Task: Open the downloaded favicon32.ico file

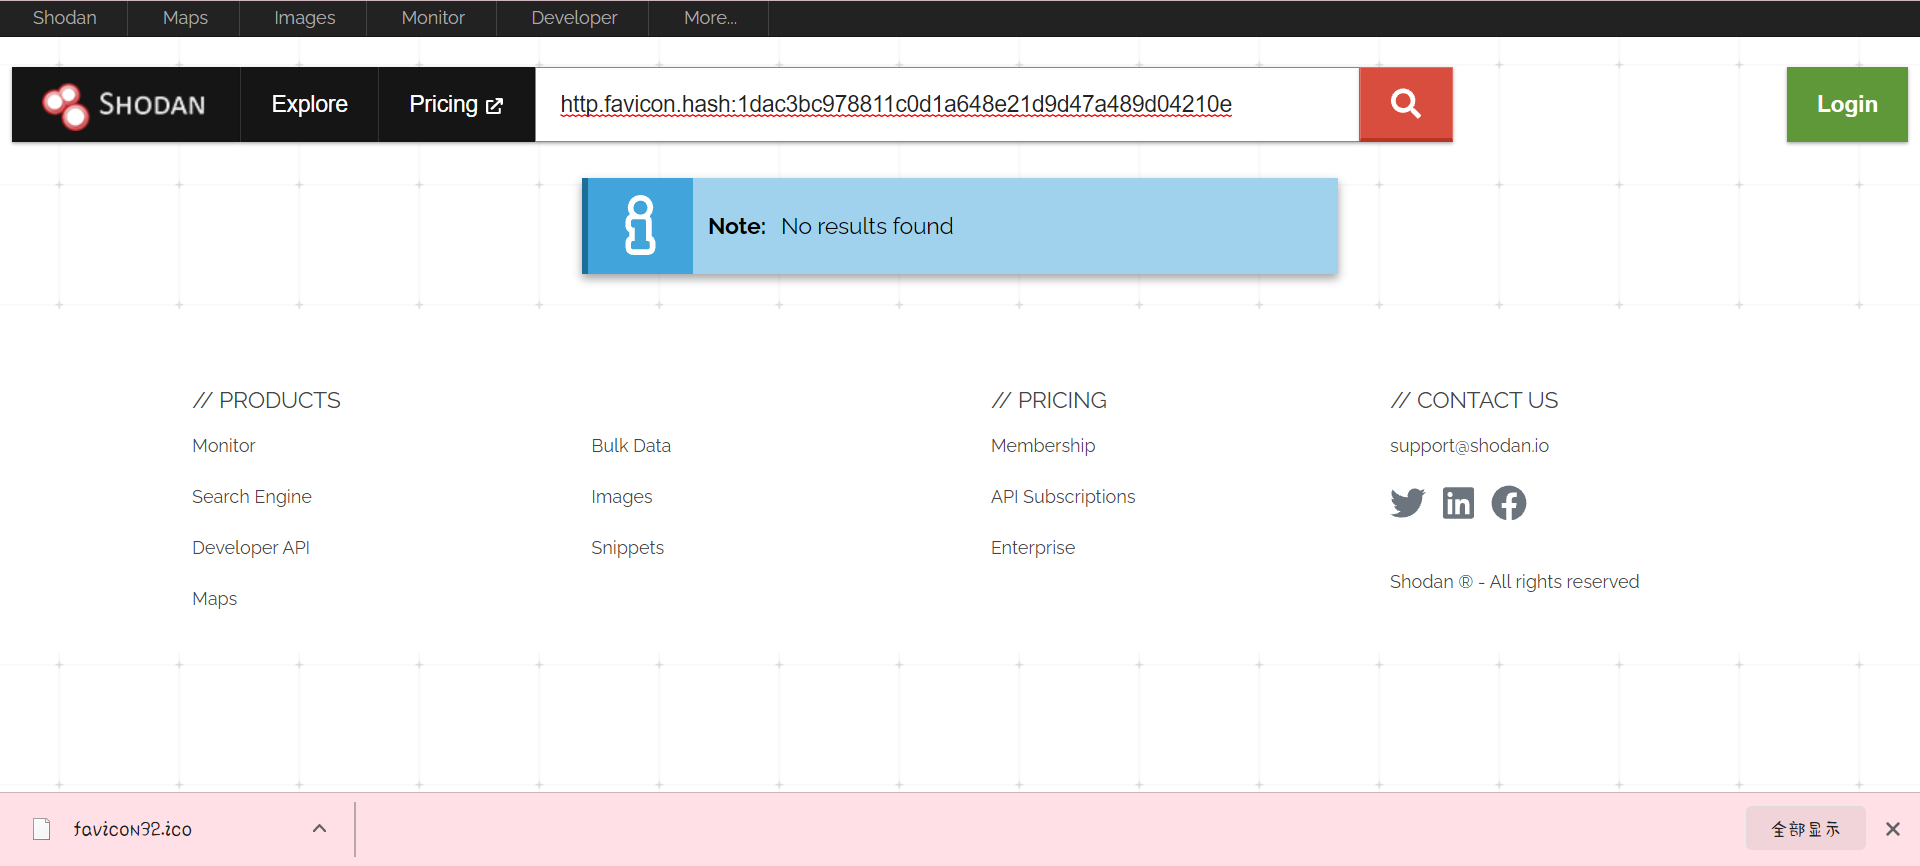Action: tap(133, 829)
